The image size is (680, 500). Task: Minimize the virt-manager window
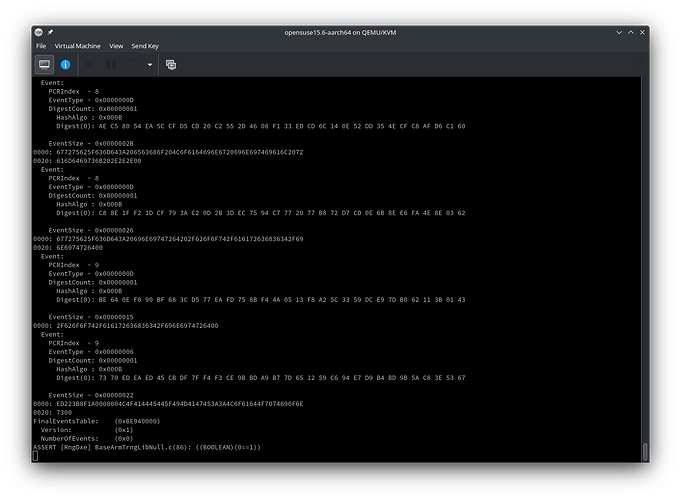(619, 33)
